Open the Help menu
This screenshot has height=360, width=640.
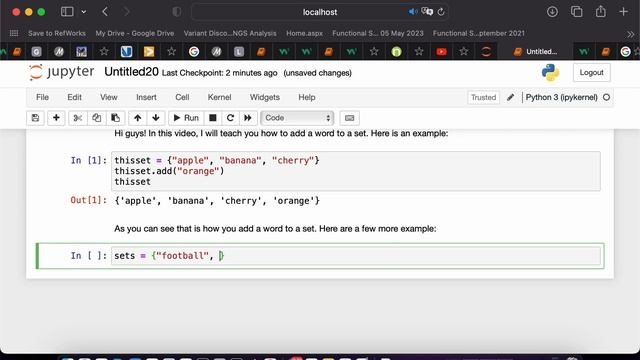[x=307, y=98]
